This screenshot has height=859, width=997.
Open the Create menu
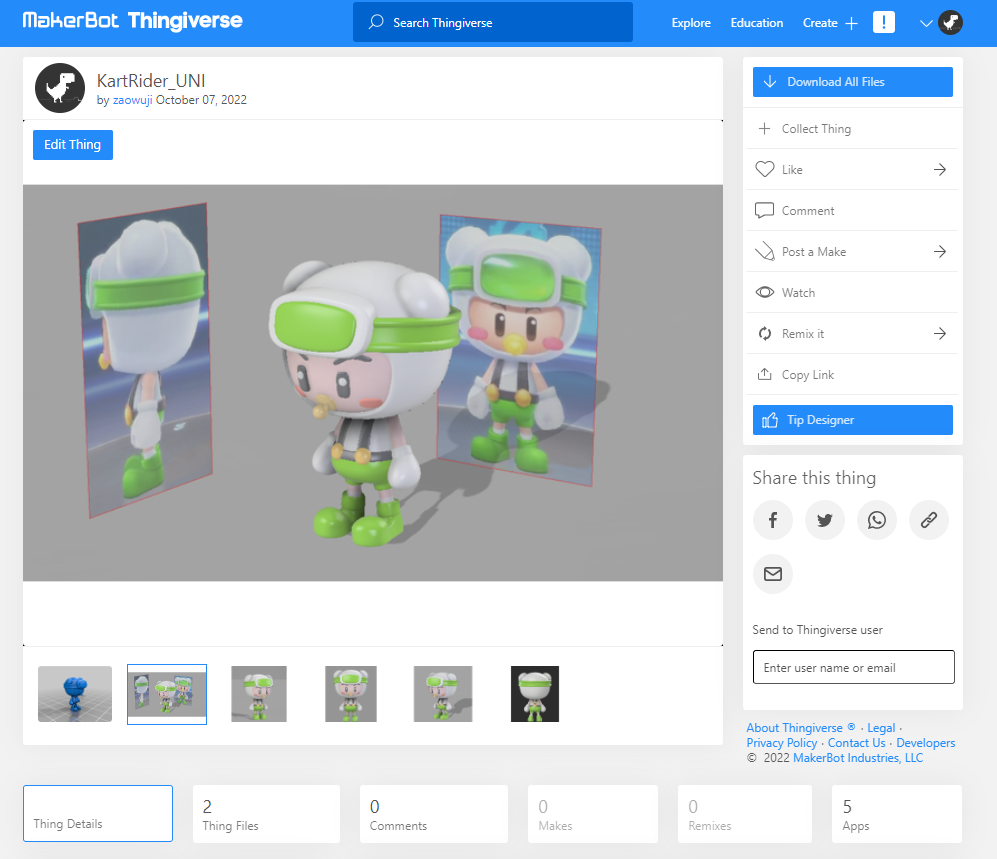(x=830, y=23)
